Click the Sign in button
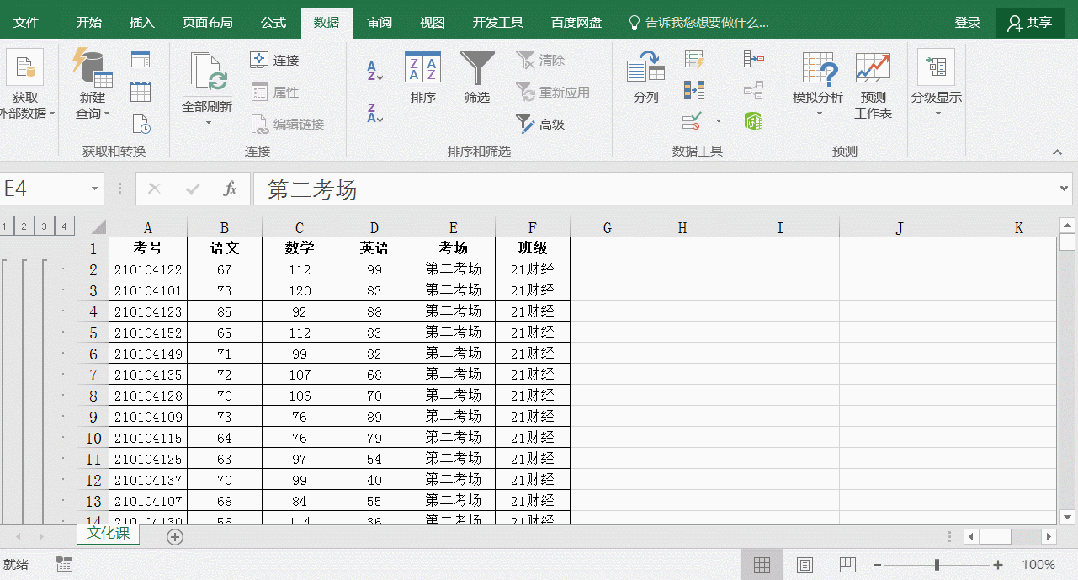Viewport: 1078px width, 580px height. [x=967, y=23]
